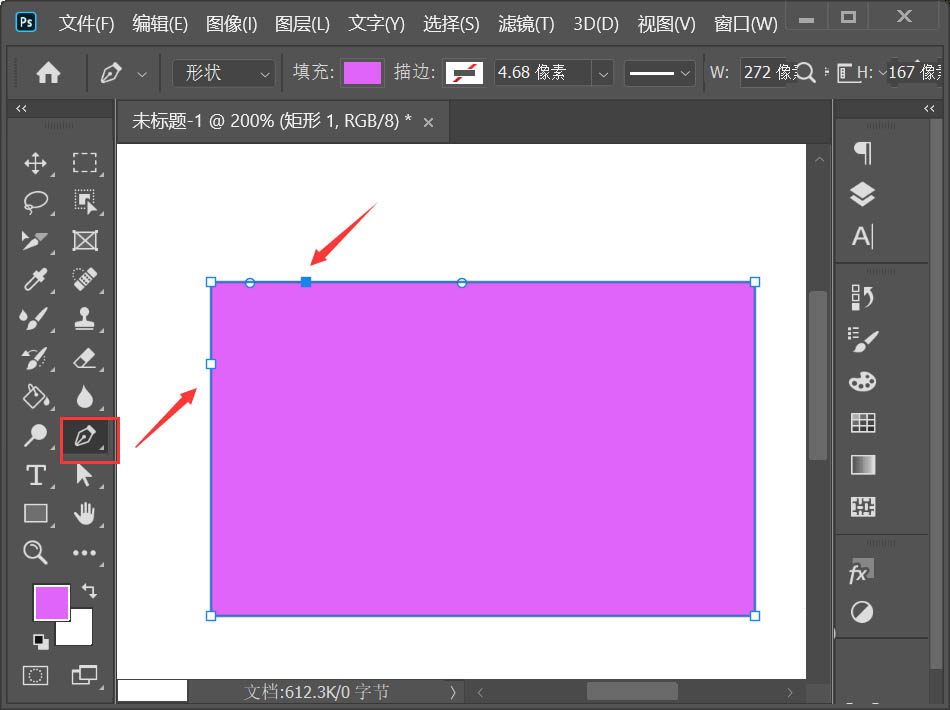950x710 pixels.
Task: Open the stroke line style dropdown
Action: [x=659, y=72]
